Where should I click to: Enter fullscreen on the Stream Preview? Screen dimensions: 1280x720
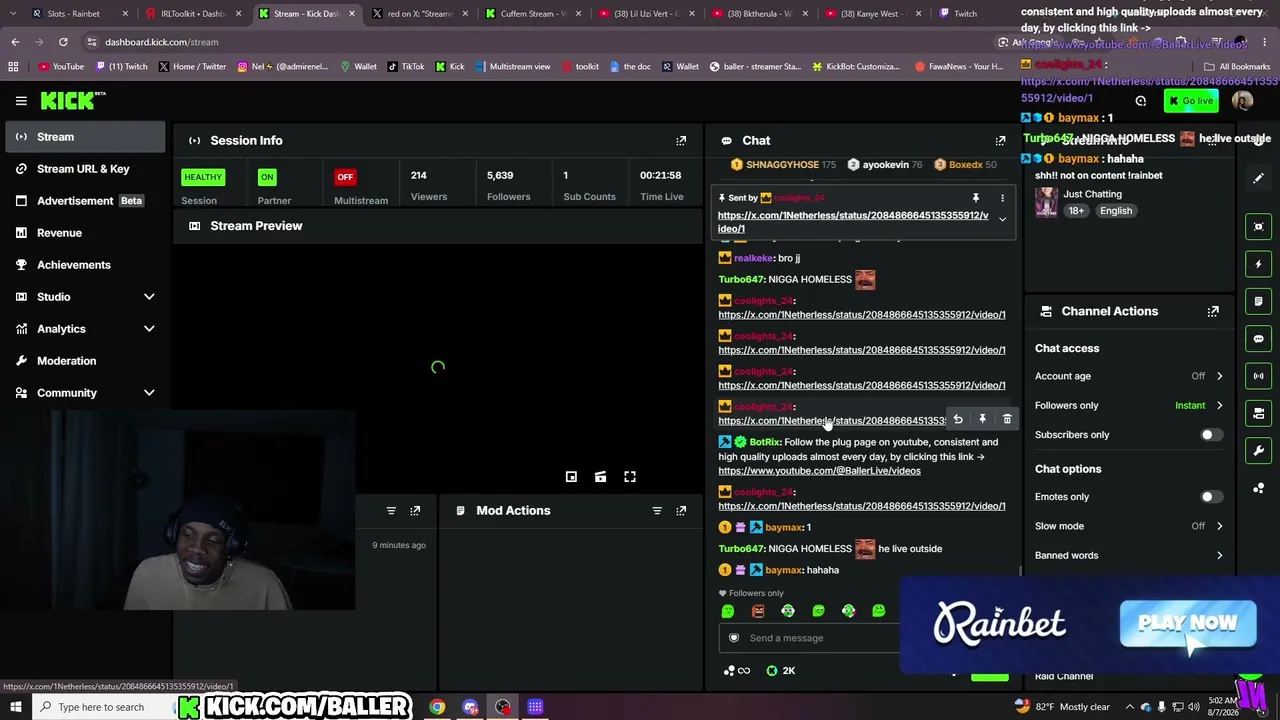pos(630,477)
